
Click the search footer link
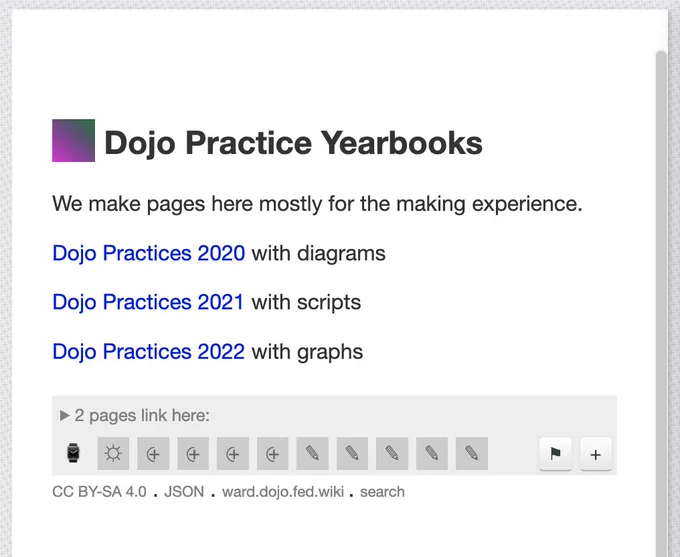(x=382, y=492)
